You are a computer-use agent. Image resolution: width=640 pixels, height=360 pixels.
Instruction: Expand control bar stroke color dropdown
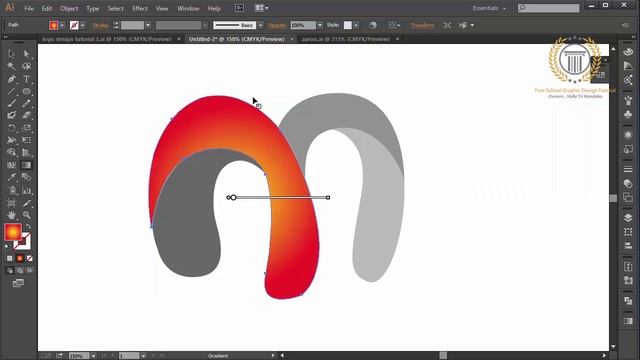click(x=83, y=25)
